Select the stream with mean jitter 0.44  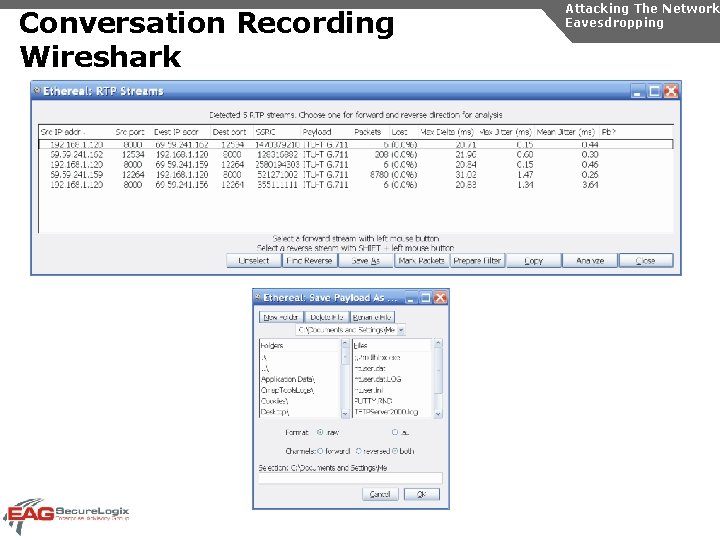point(356,144)
